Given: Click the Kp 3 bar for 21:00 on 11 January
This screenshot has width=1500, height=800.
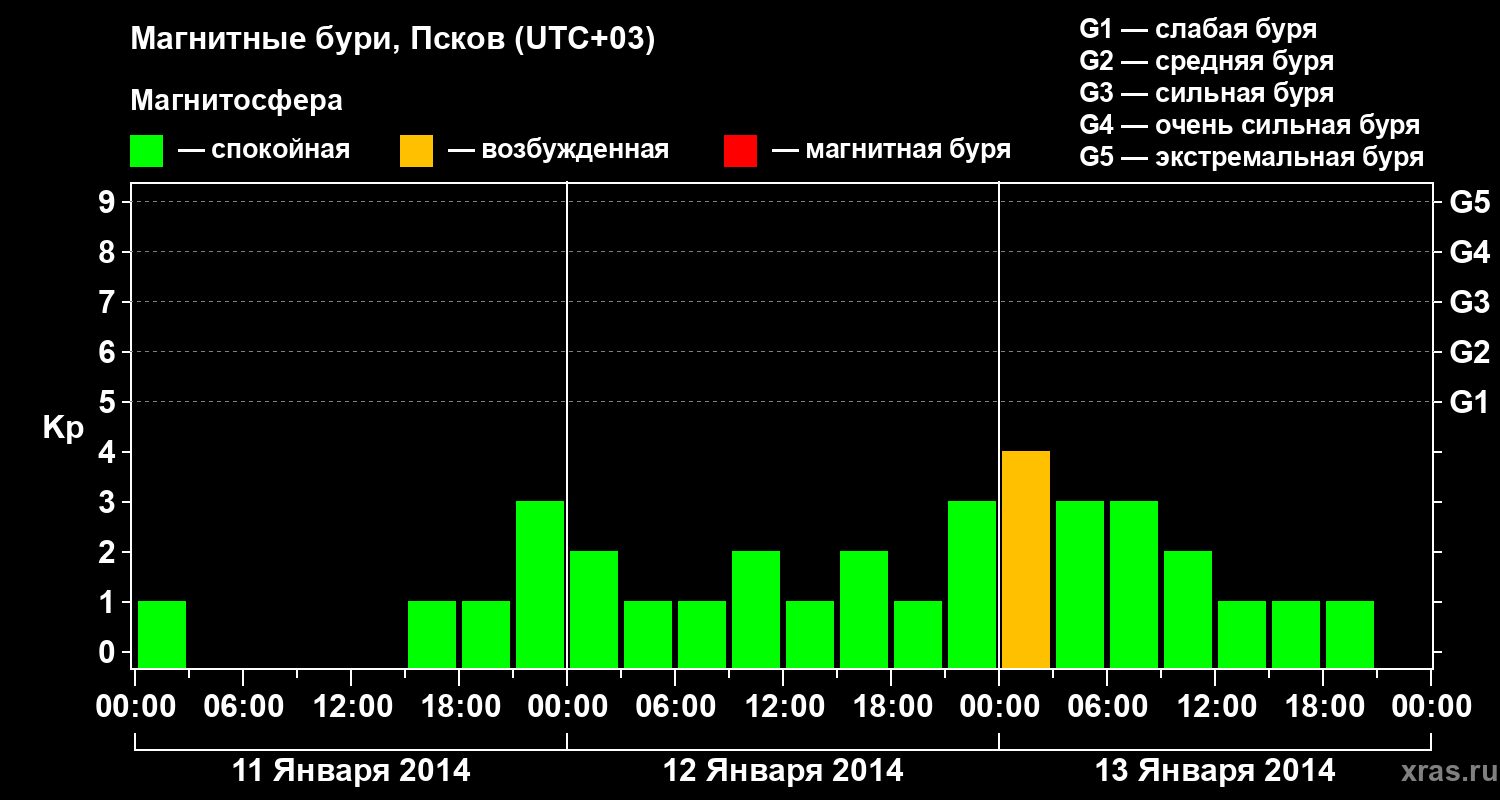Looking at the screenshot, I should (x=540, y=584).
